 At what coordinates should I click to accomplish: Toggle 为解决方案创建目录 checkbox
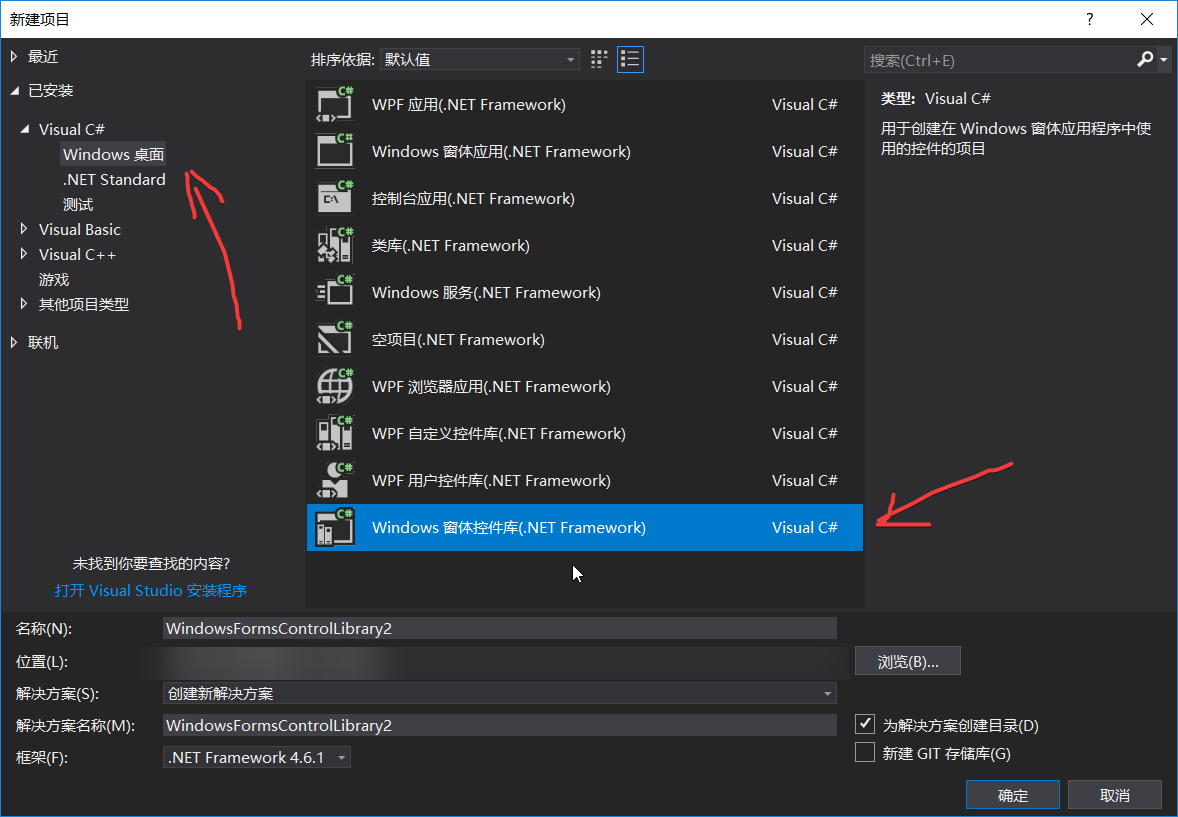pyautogui.click(x=865, y=725)
